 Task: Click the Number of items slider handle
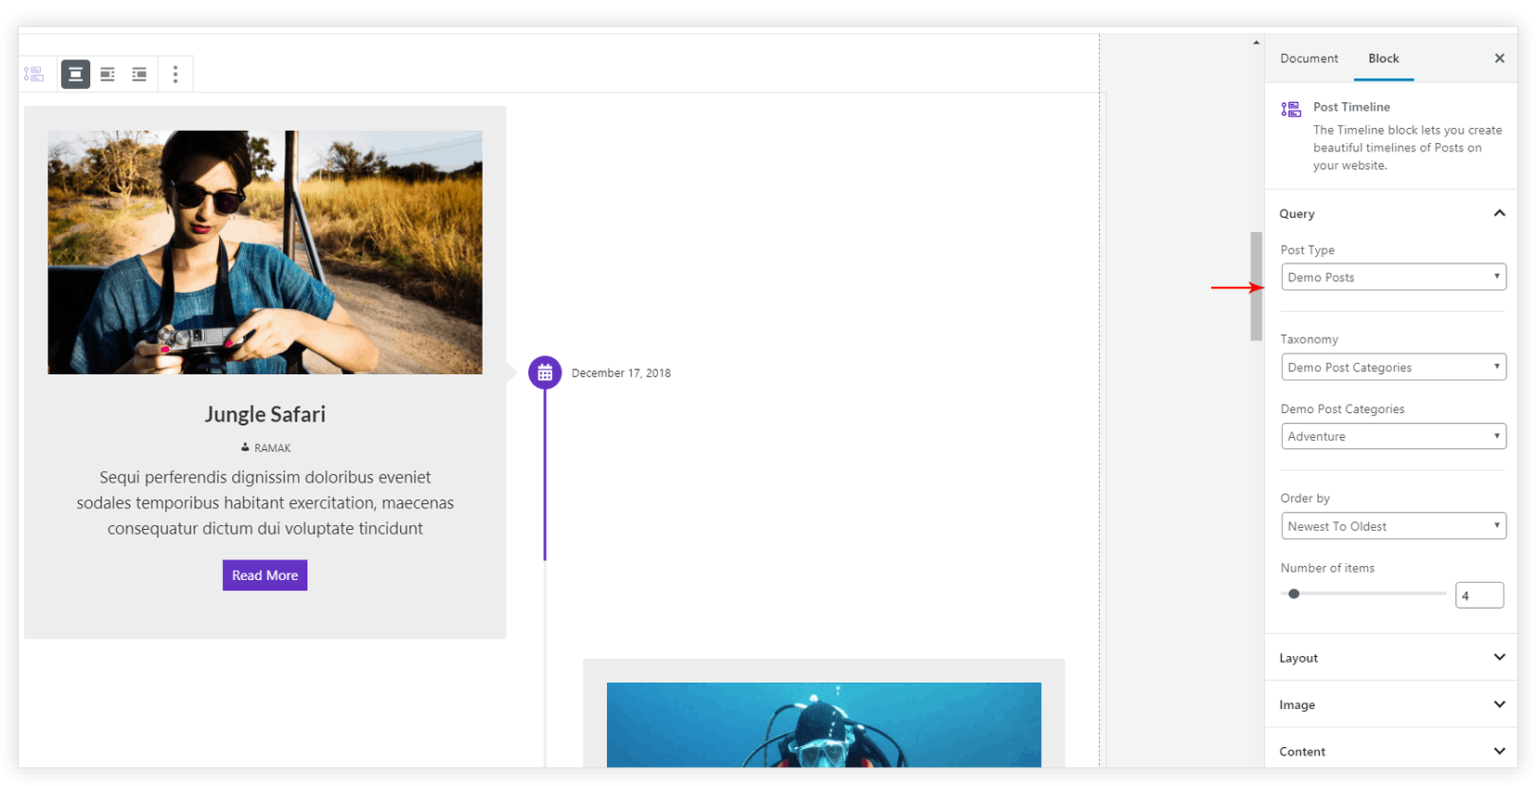[1294, 594]
